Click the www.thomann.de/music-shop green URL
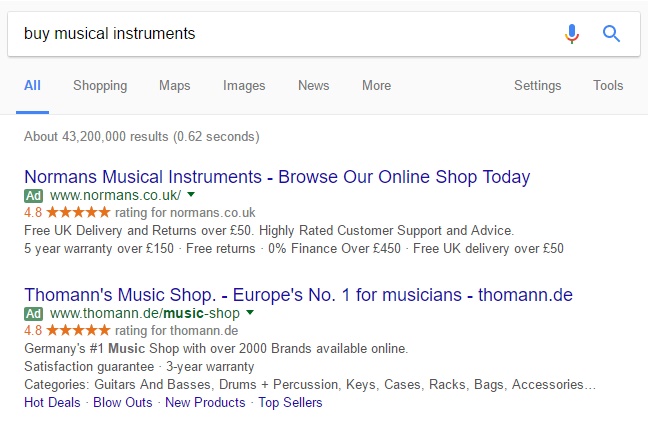Image resolution: width=648 pixels, height=428 pixels. [145, 313]
